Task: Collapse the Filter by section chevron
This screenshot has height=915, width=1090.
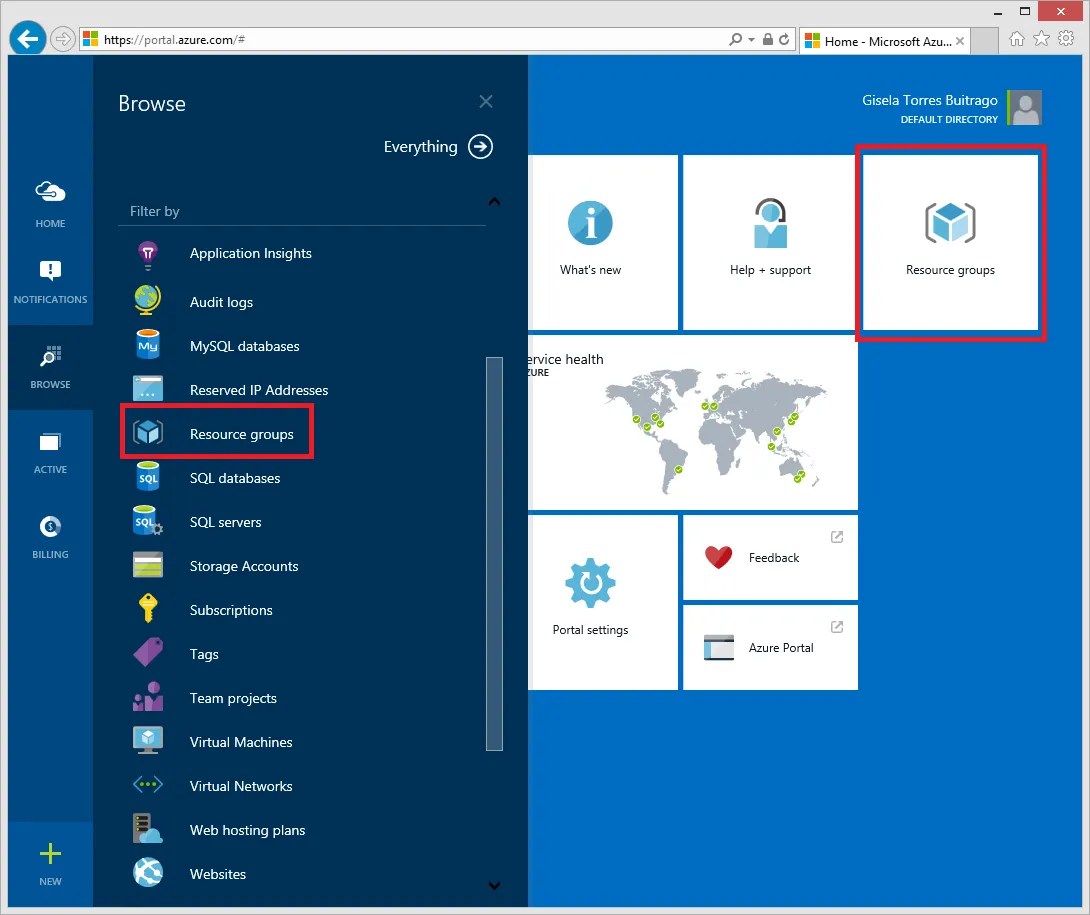Action: click(x=494, y=201)
